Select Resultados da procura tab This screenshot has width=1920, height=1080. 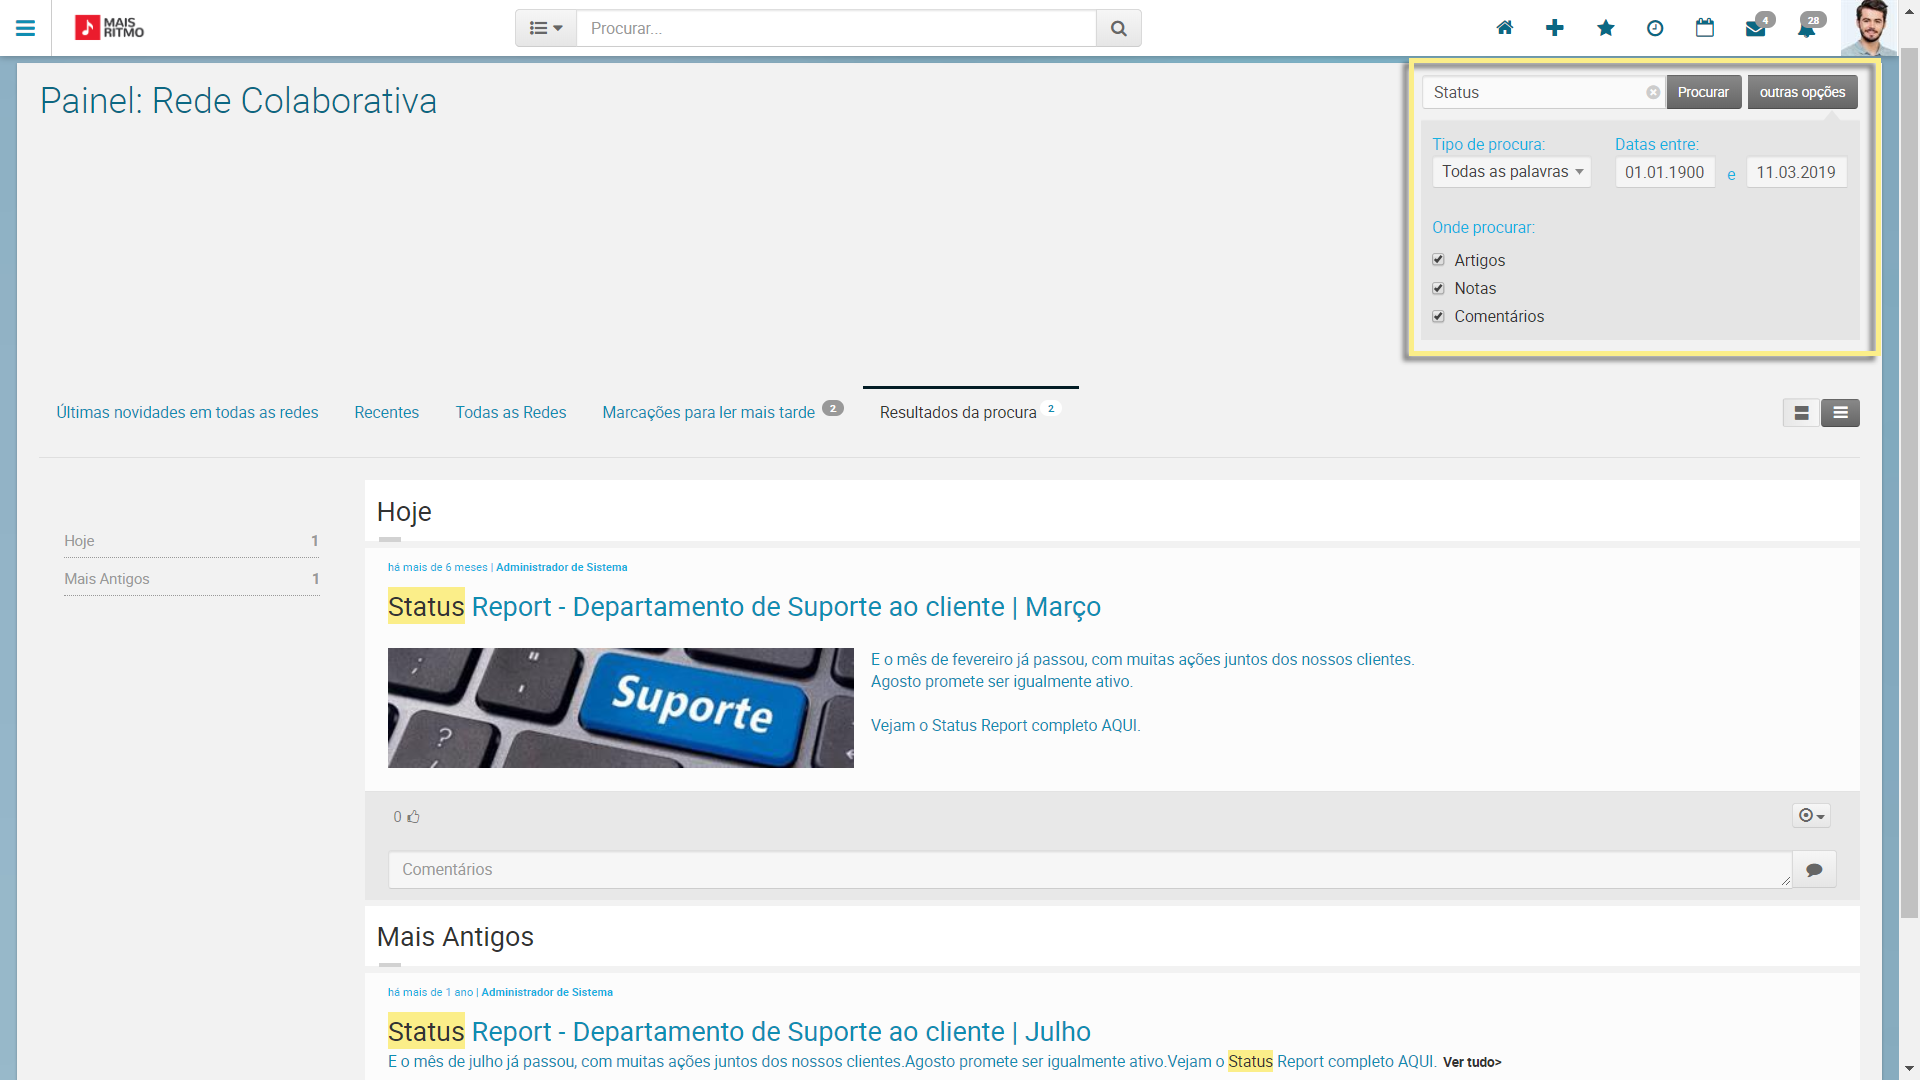pos(968,412)
